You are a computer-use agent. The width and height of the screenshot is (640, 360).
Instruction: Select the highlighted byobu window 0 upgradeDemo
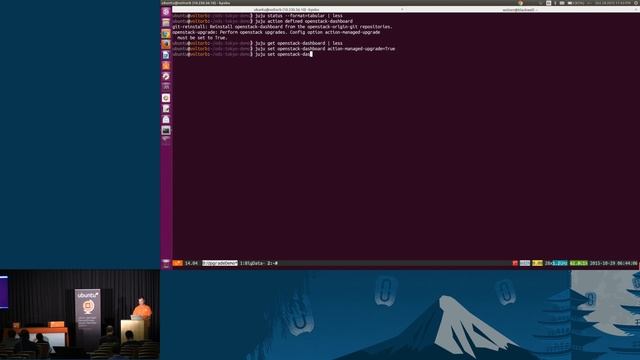point(220,263)
